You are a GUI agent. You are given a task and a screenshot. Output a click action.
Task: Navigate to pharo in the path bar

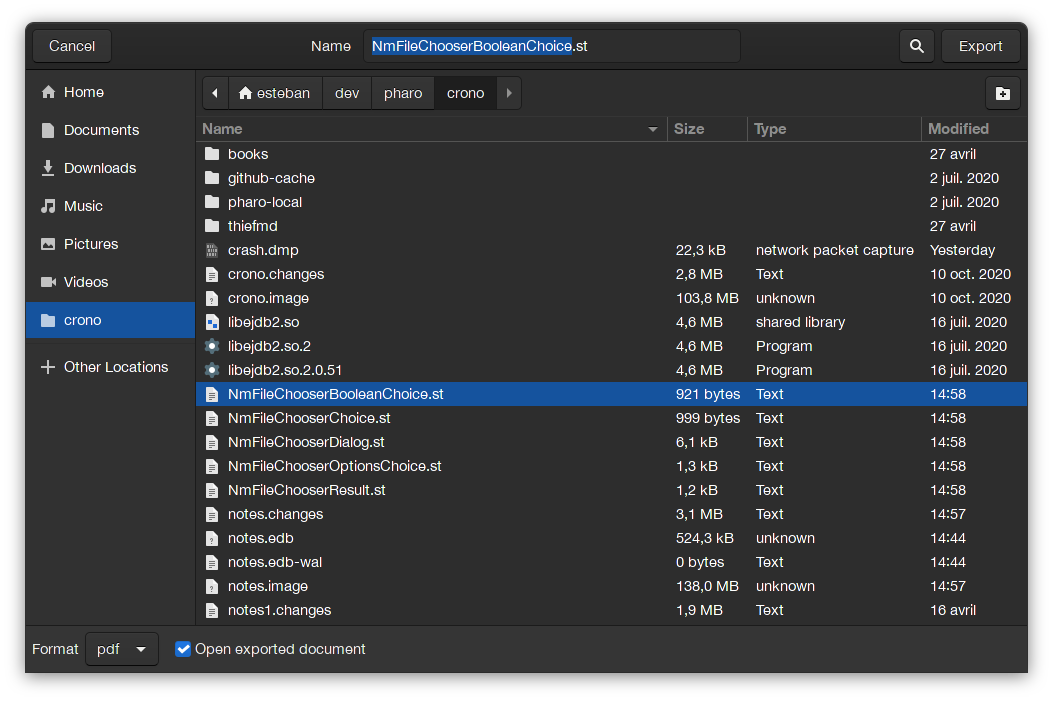coord(403,93)
